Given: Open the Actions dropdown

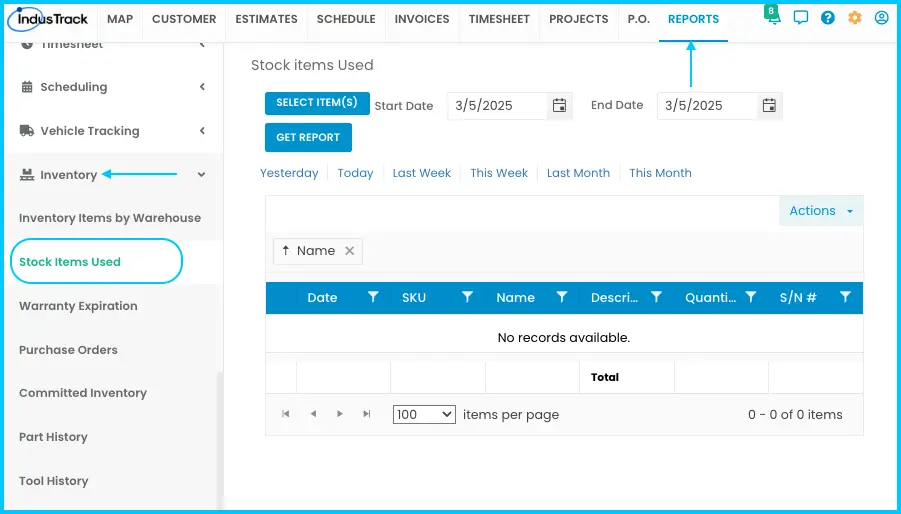Looking at the screenshot, I should 821,211.
